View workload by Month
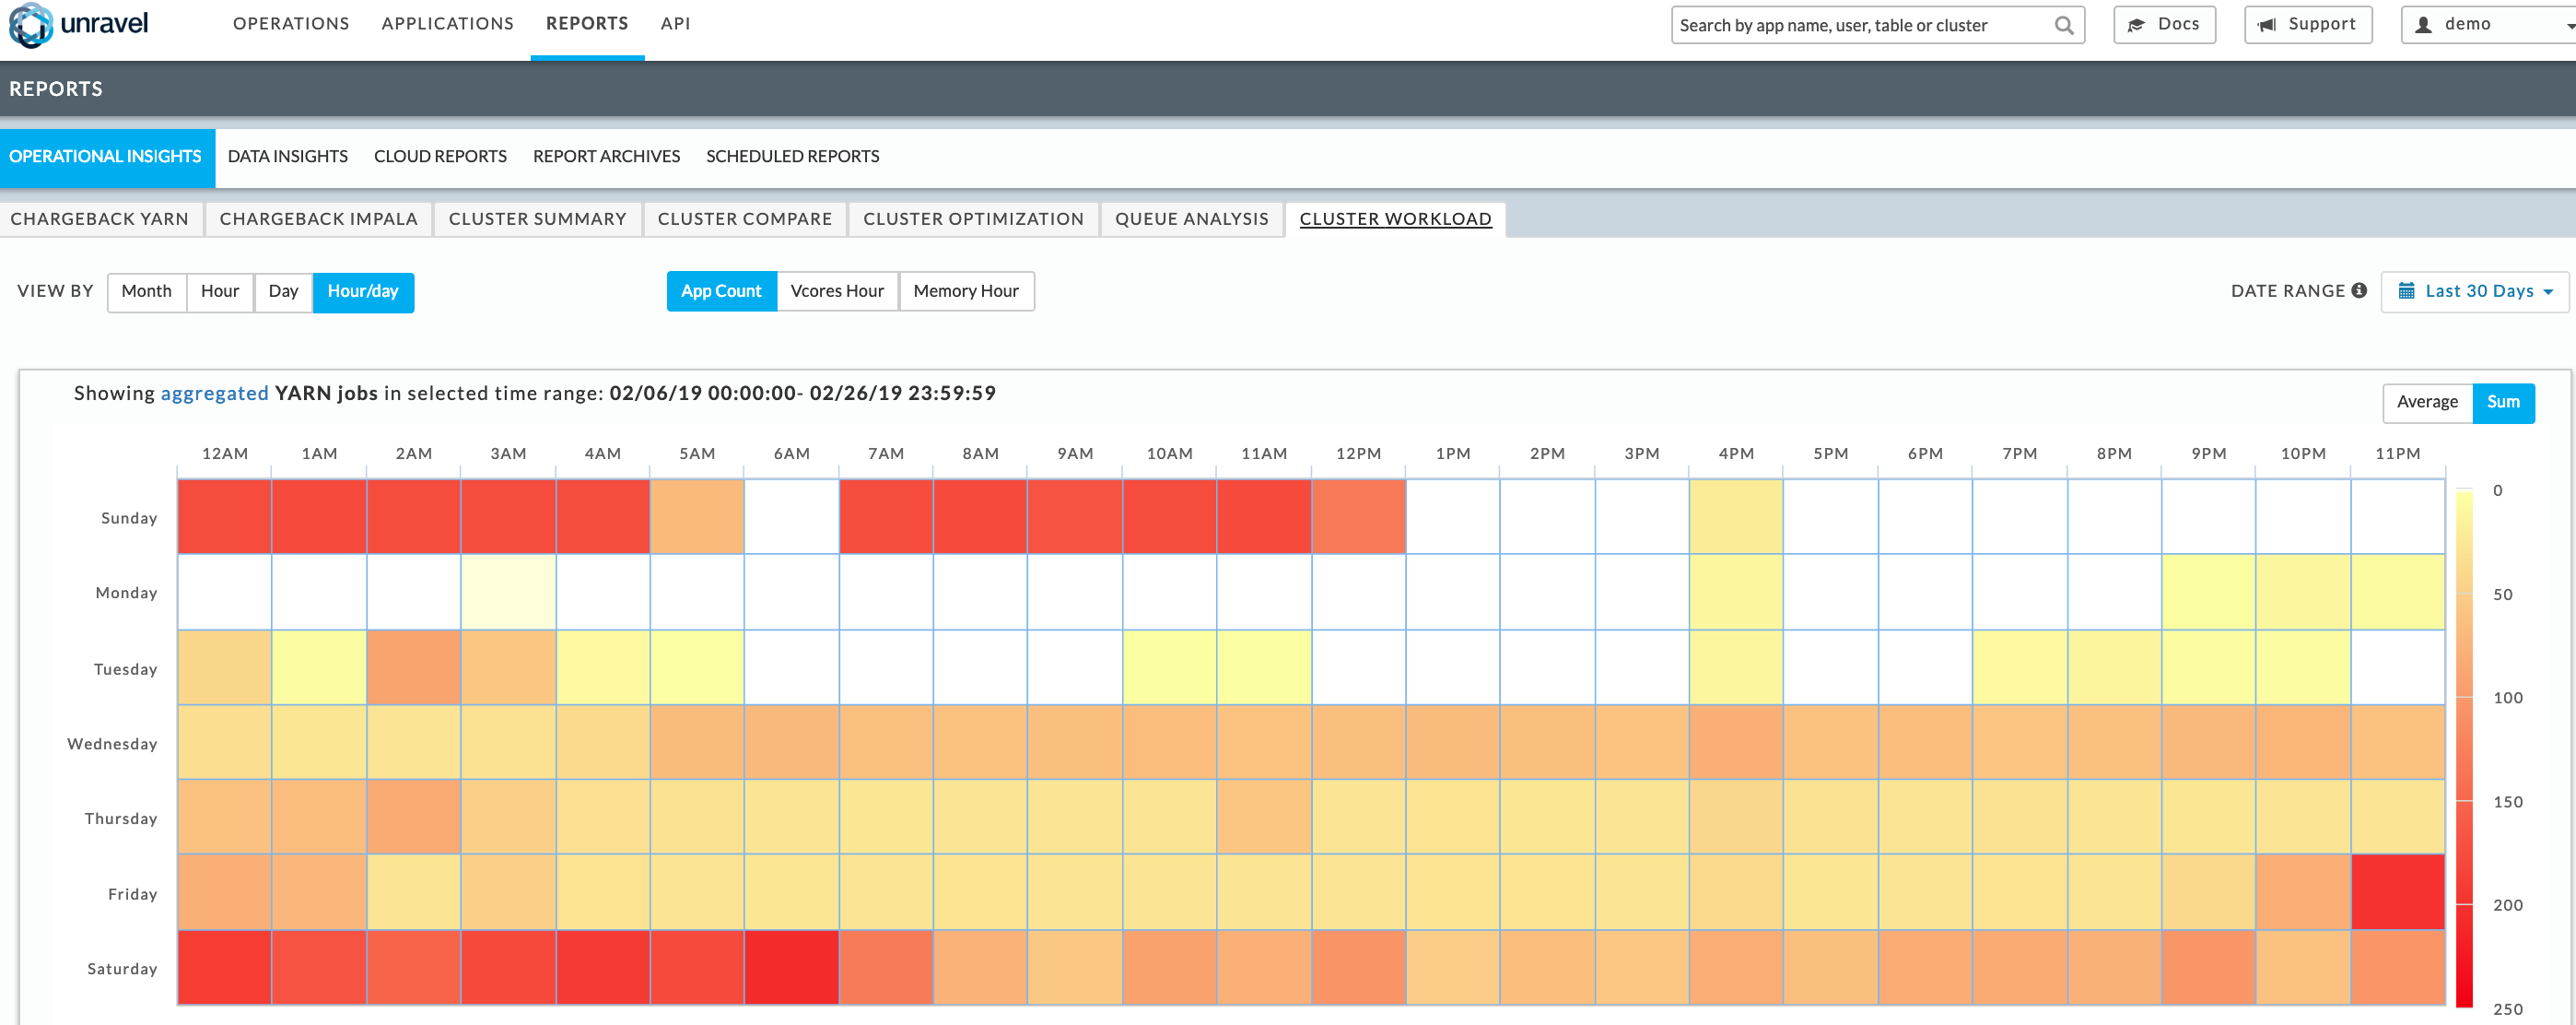2576x1025 pixels. click(x=146, y=291)
